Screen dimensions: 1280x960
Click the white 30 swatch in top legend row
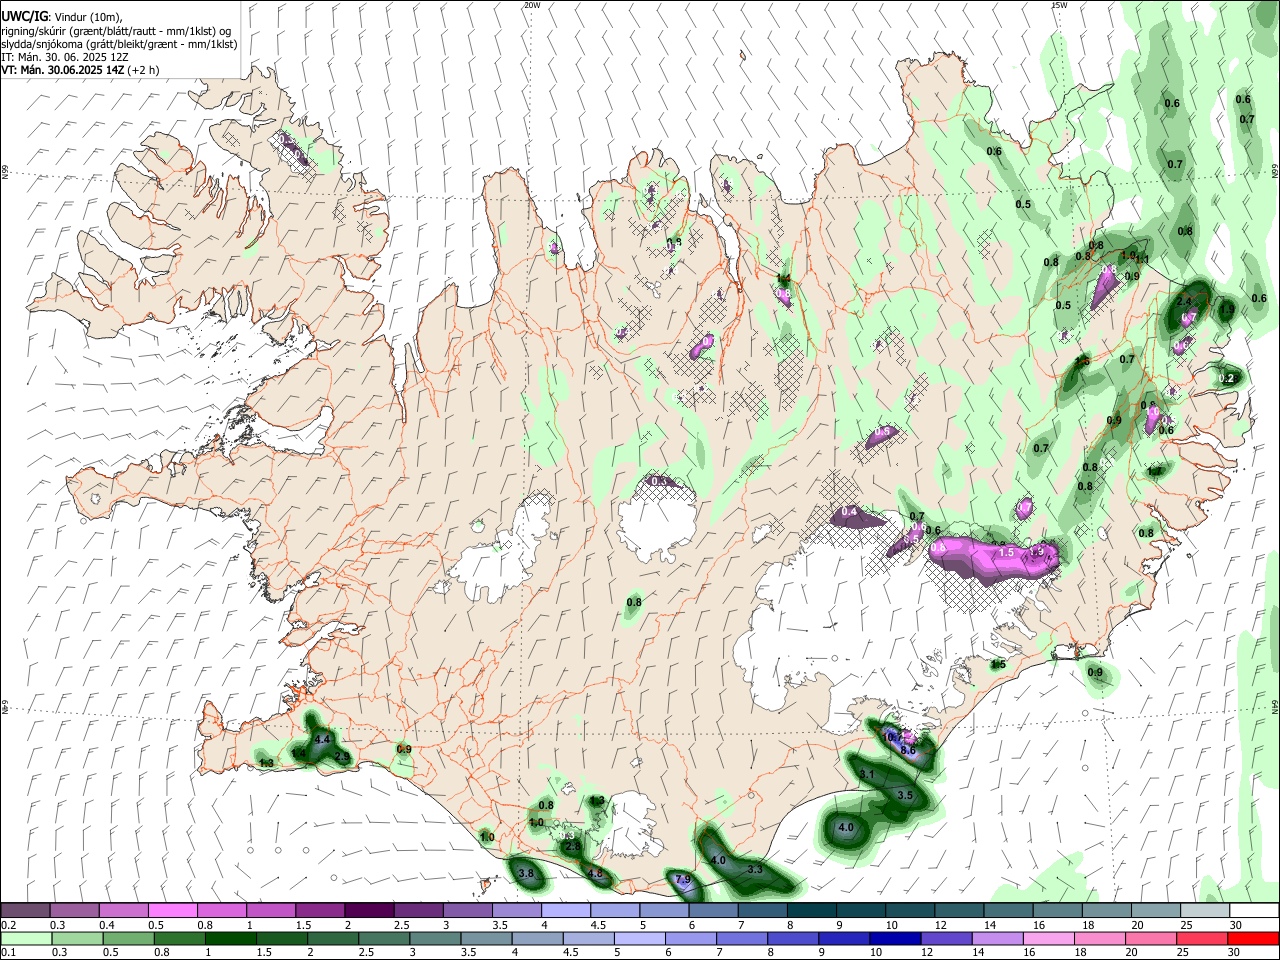pyautogui.click(x=1254, y=910)
